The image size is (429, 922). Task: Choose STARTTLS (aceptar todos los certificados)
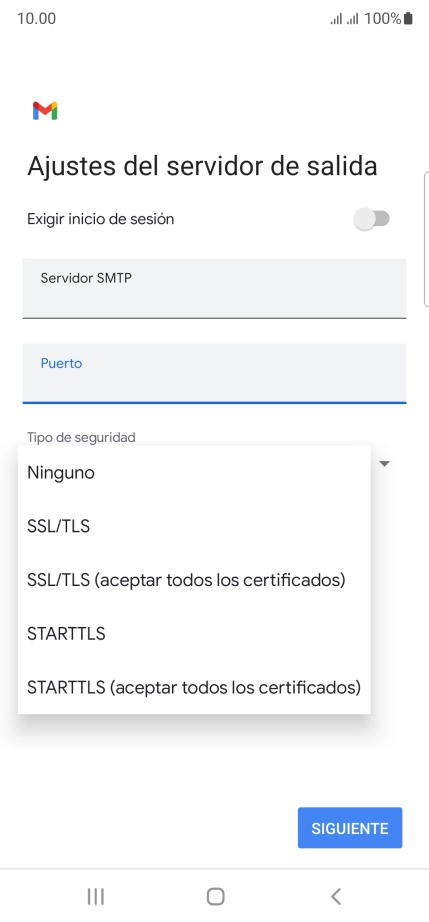tap(194, 687)
